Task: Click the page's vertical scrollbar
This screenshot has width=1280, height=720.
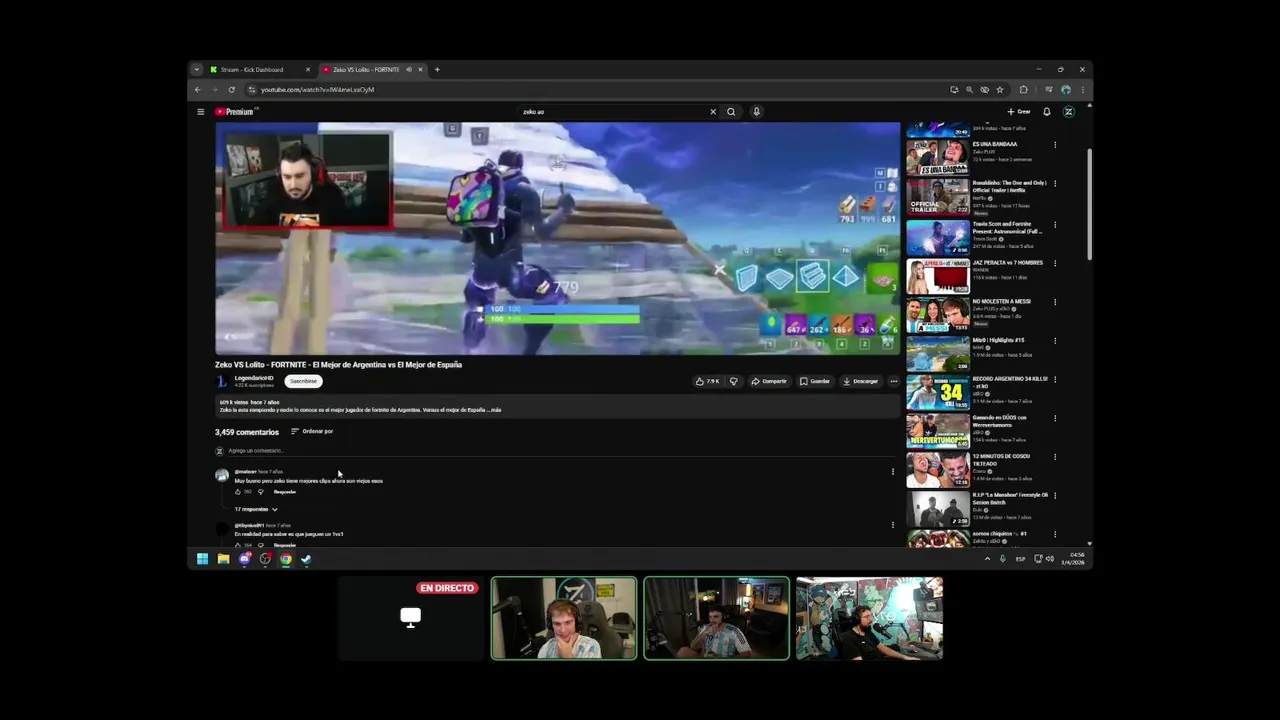Action: tap(1089, 205)
